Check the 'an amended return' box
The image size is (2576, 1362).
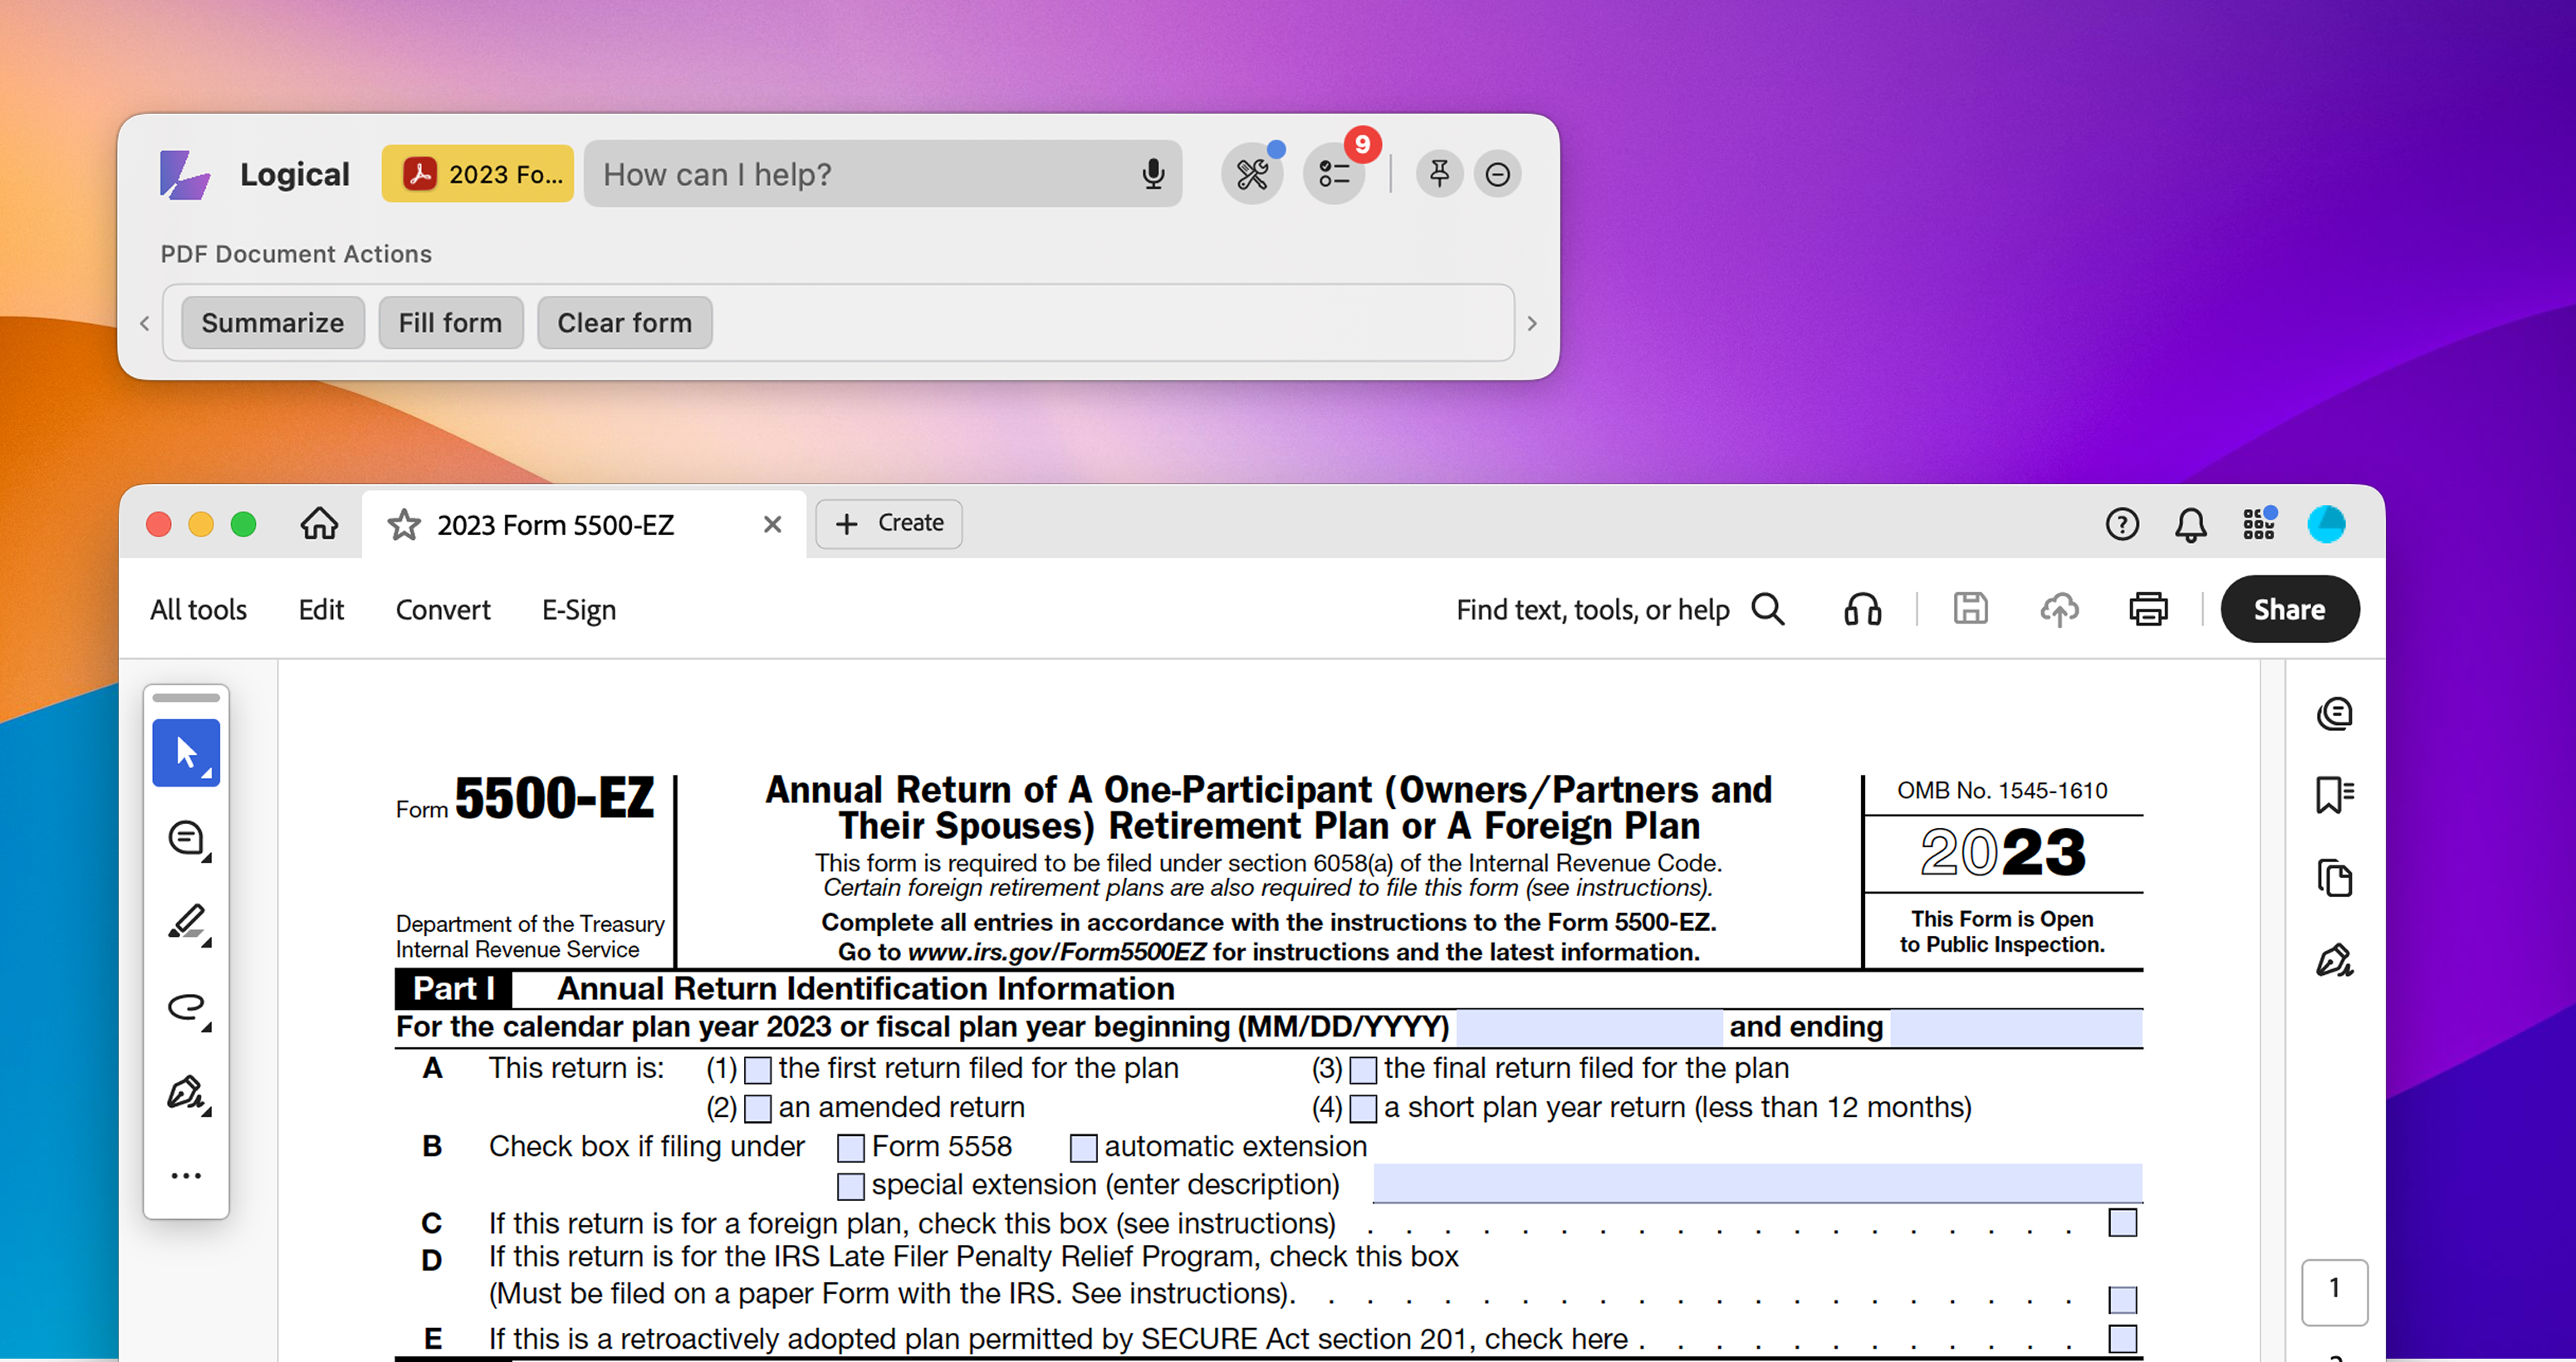[758, 1109]
